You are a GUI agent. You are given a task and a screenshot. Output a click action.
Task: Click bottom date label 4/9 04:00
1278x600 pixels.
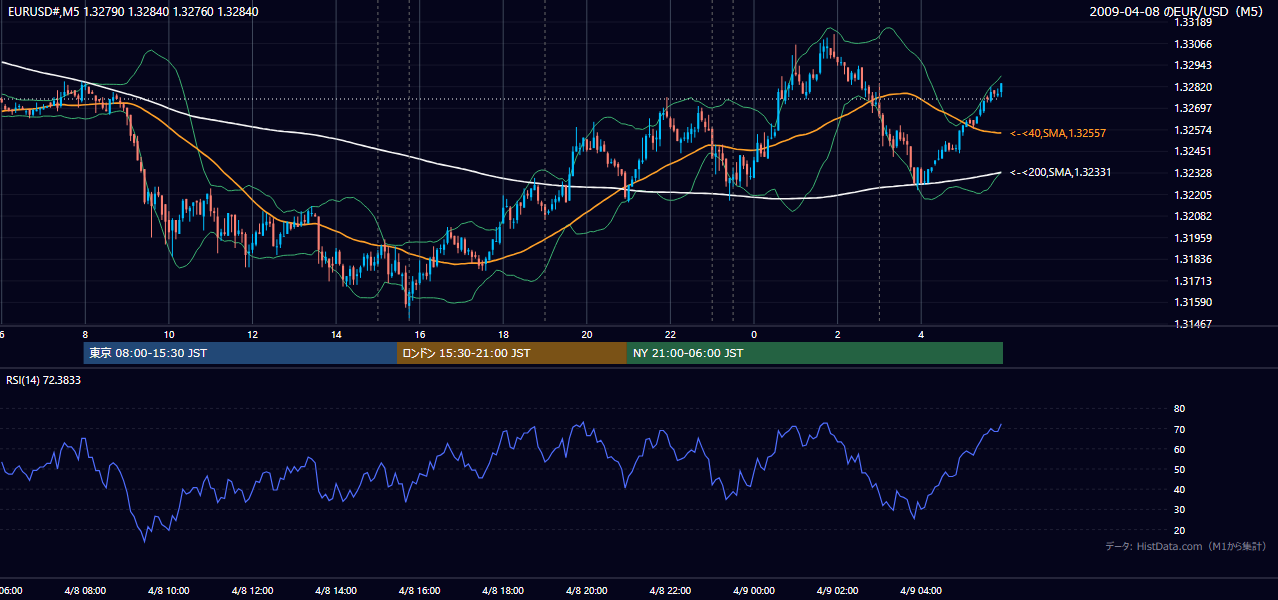click(922, 590)
